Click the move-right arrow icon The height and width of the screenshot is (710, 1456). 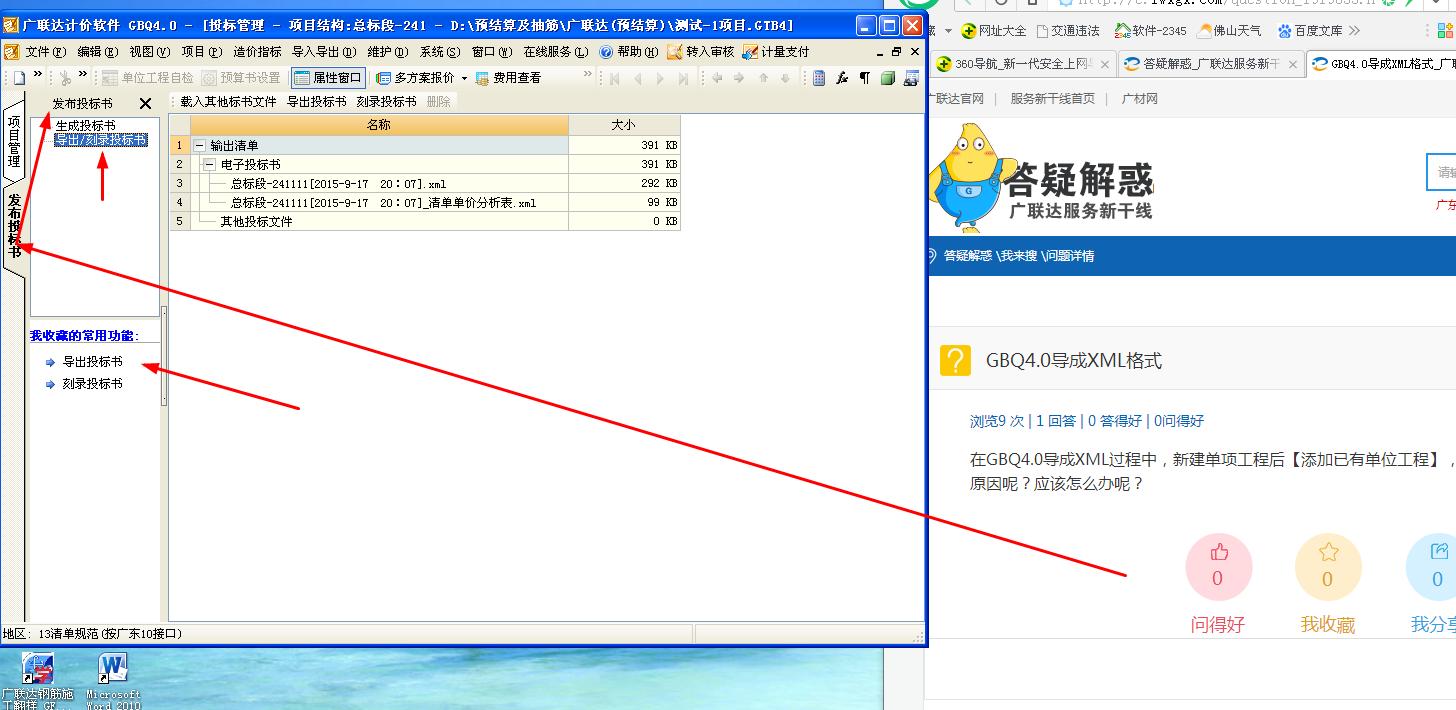[x=739, y=78]
